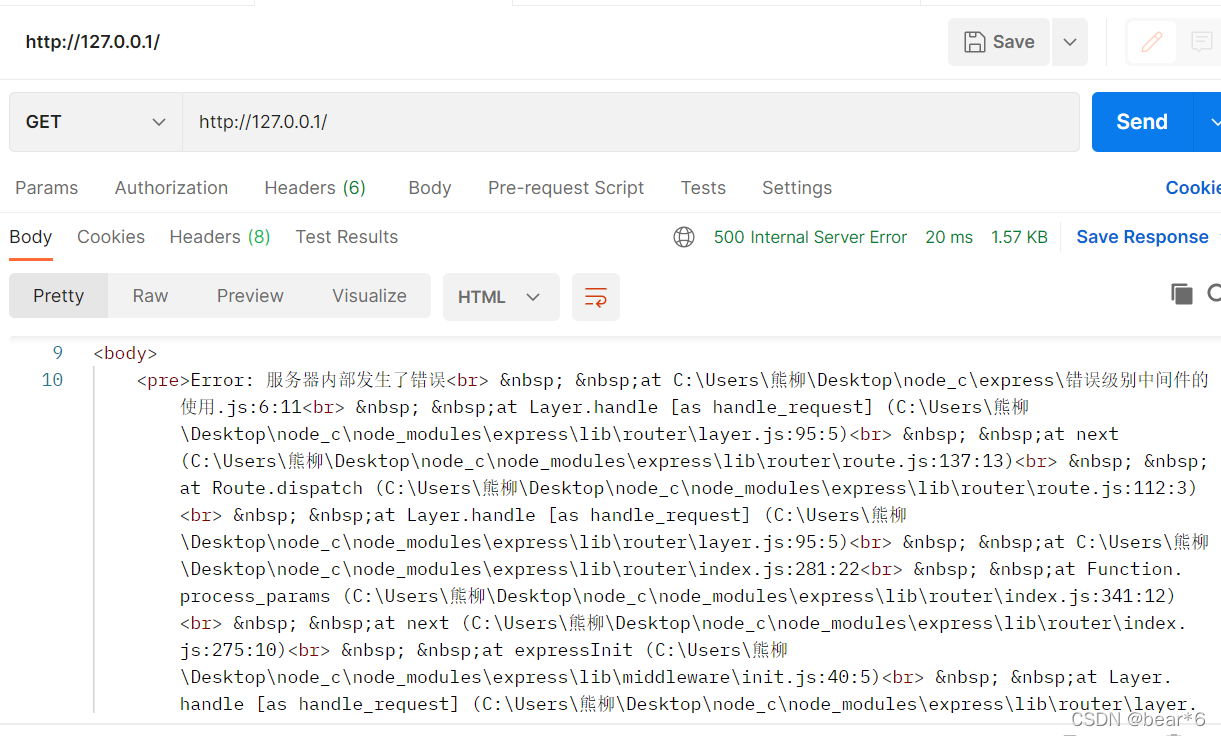
Task: Toggle the wrap lines icon
Action: click(596, 297)
